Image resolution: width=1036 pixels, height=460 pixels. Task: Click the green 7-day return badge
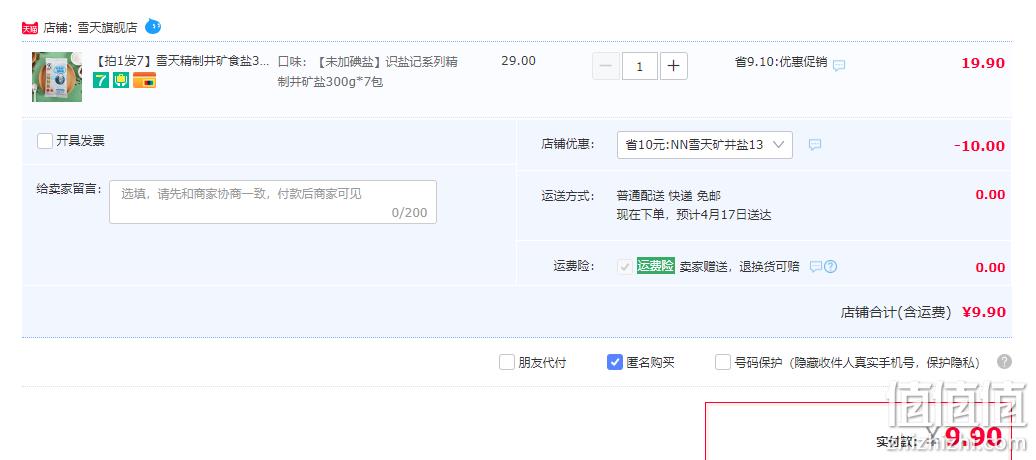click(x=100, y=81)
